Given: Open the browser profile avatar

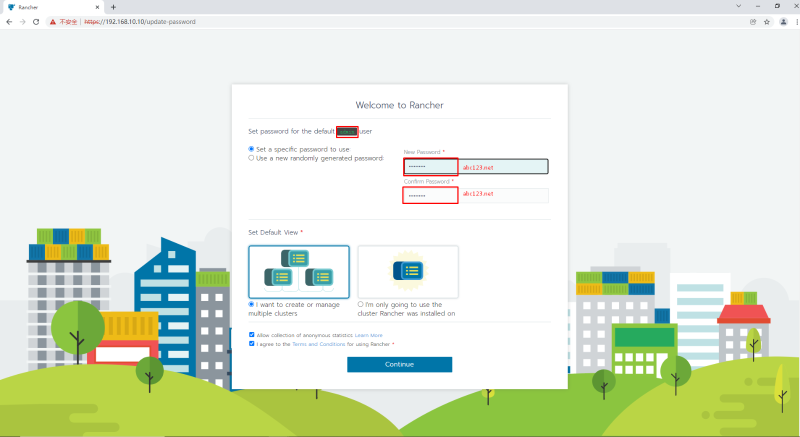Looking at the screenshot, I should (x=783, y=22).
